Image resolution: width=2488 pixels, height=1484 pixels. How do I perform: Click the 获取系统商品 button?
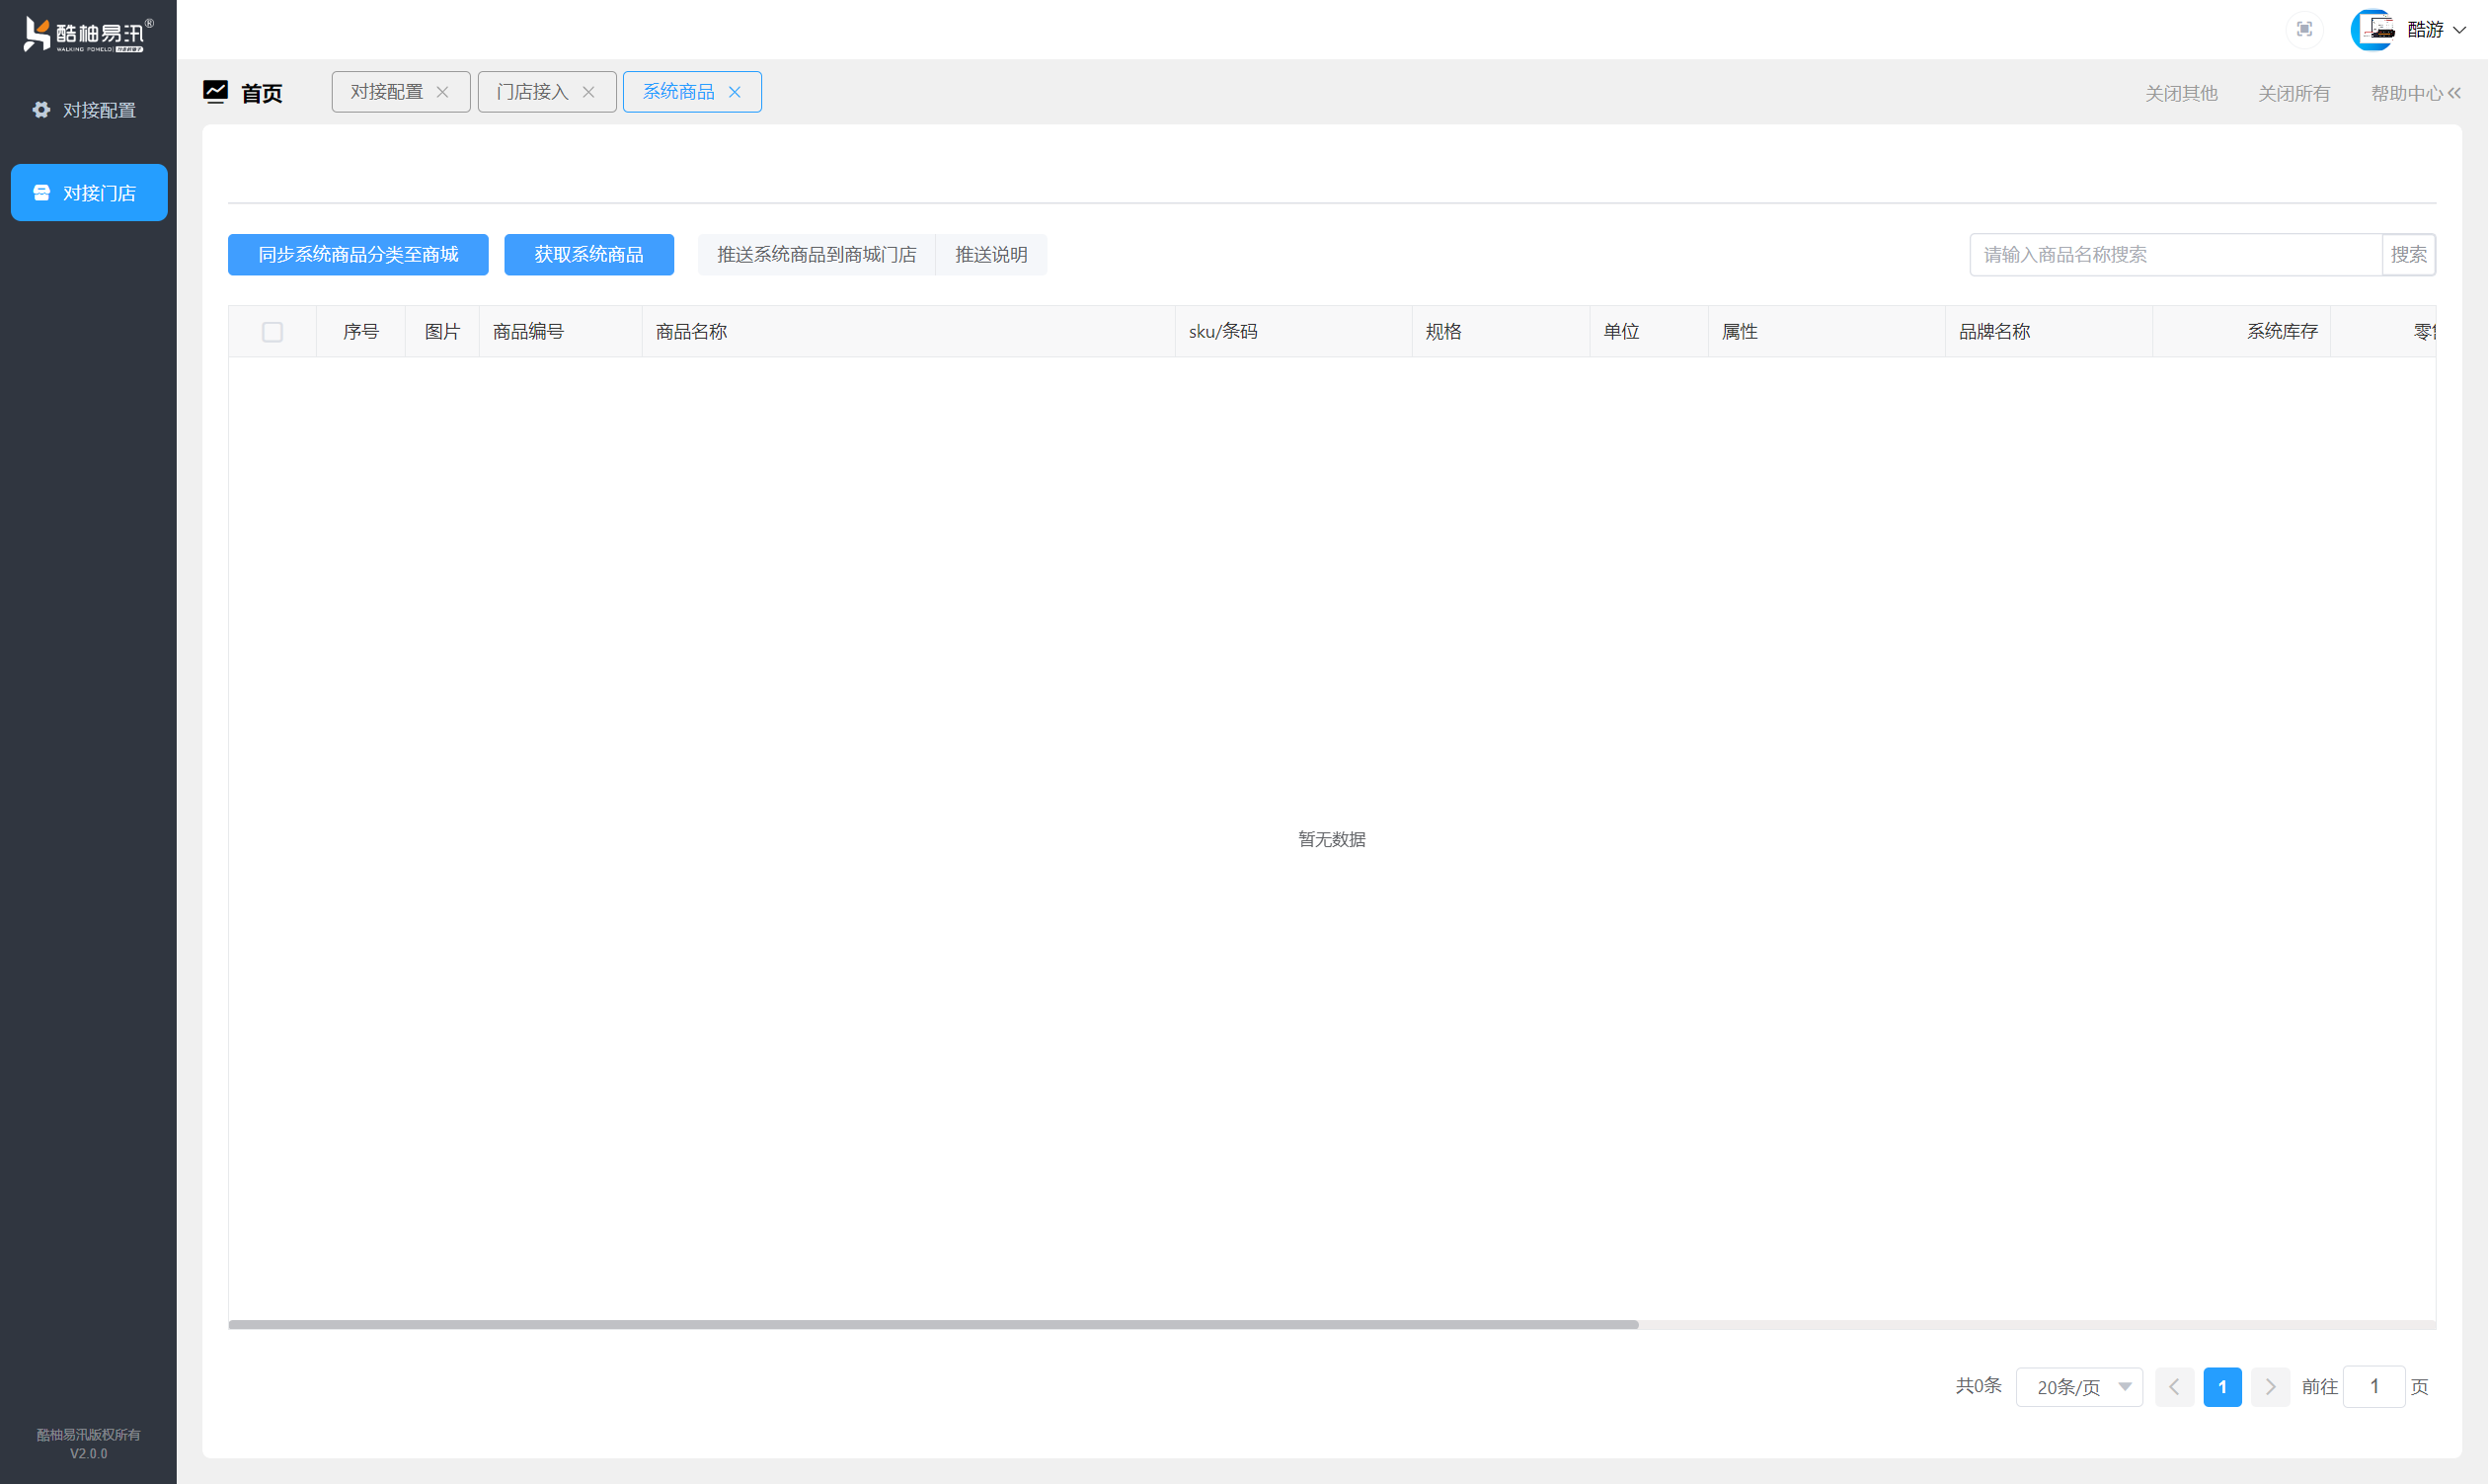pyautogui.click(x=588, y=255)
